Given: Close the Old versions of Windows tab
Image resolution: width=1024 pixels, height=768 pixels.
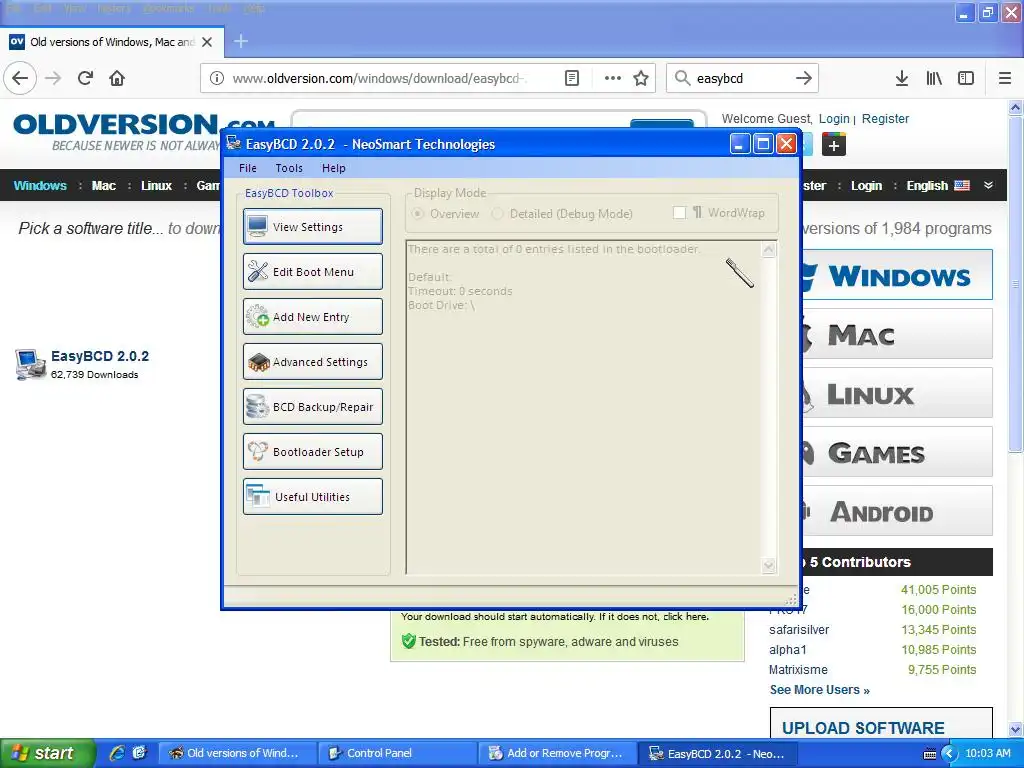Looking at the screenshot, I should (x=207, y=42).
